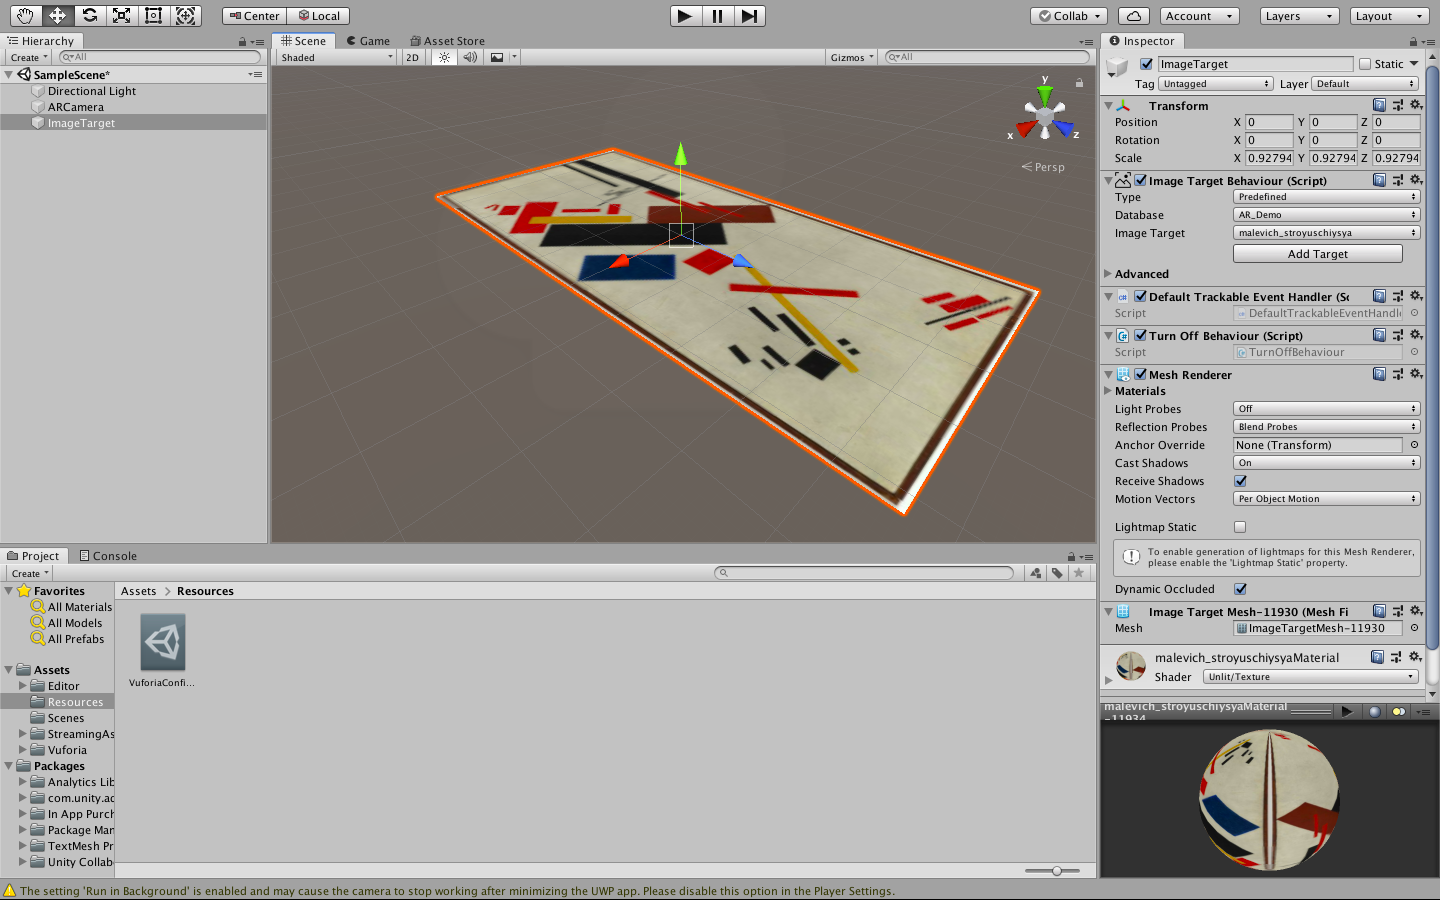1440x900 pixels.
Task: Uncheck Dynamic Occluded
Action: coord(1240,589)
